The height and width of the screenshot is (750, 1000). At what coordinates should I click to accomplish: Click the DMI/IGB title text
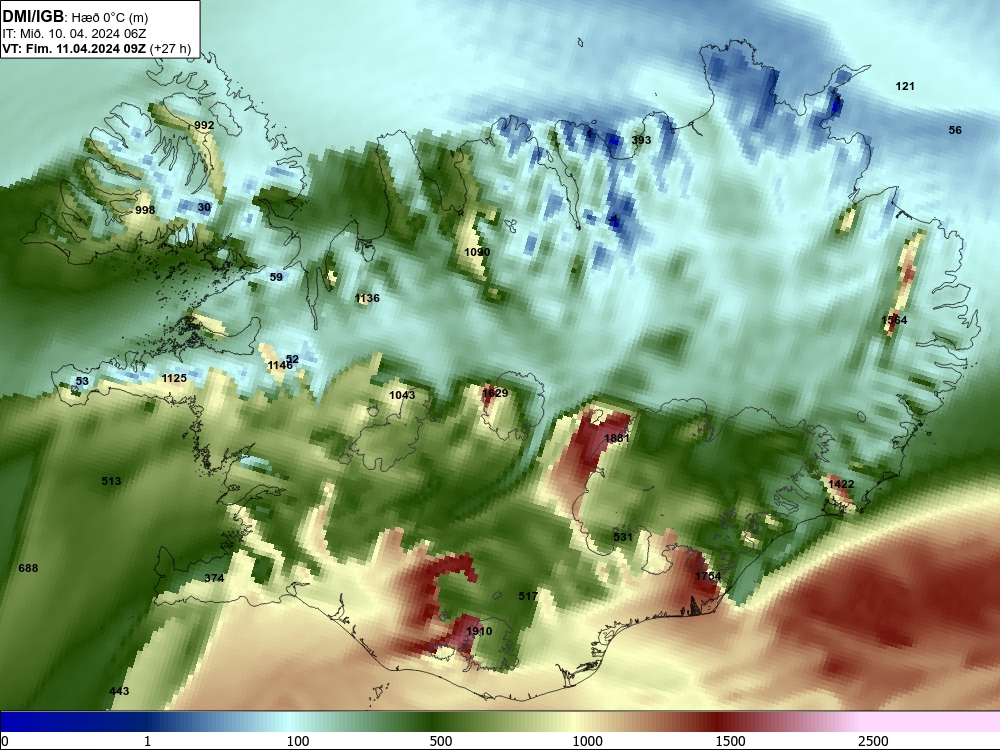(33, 17)
